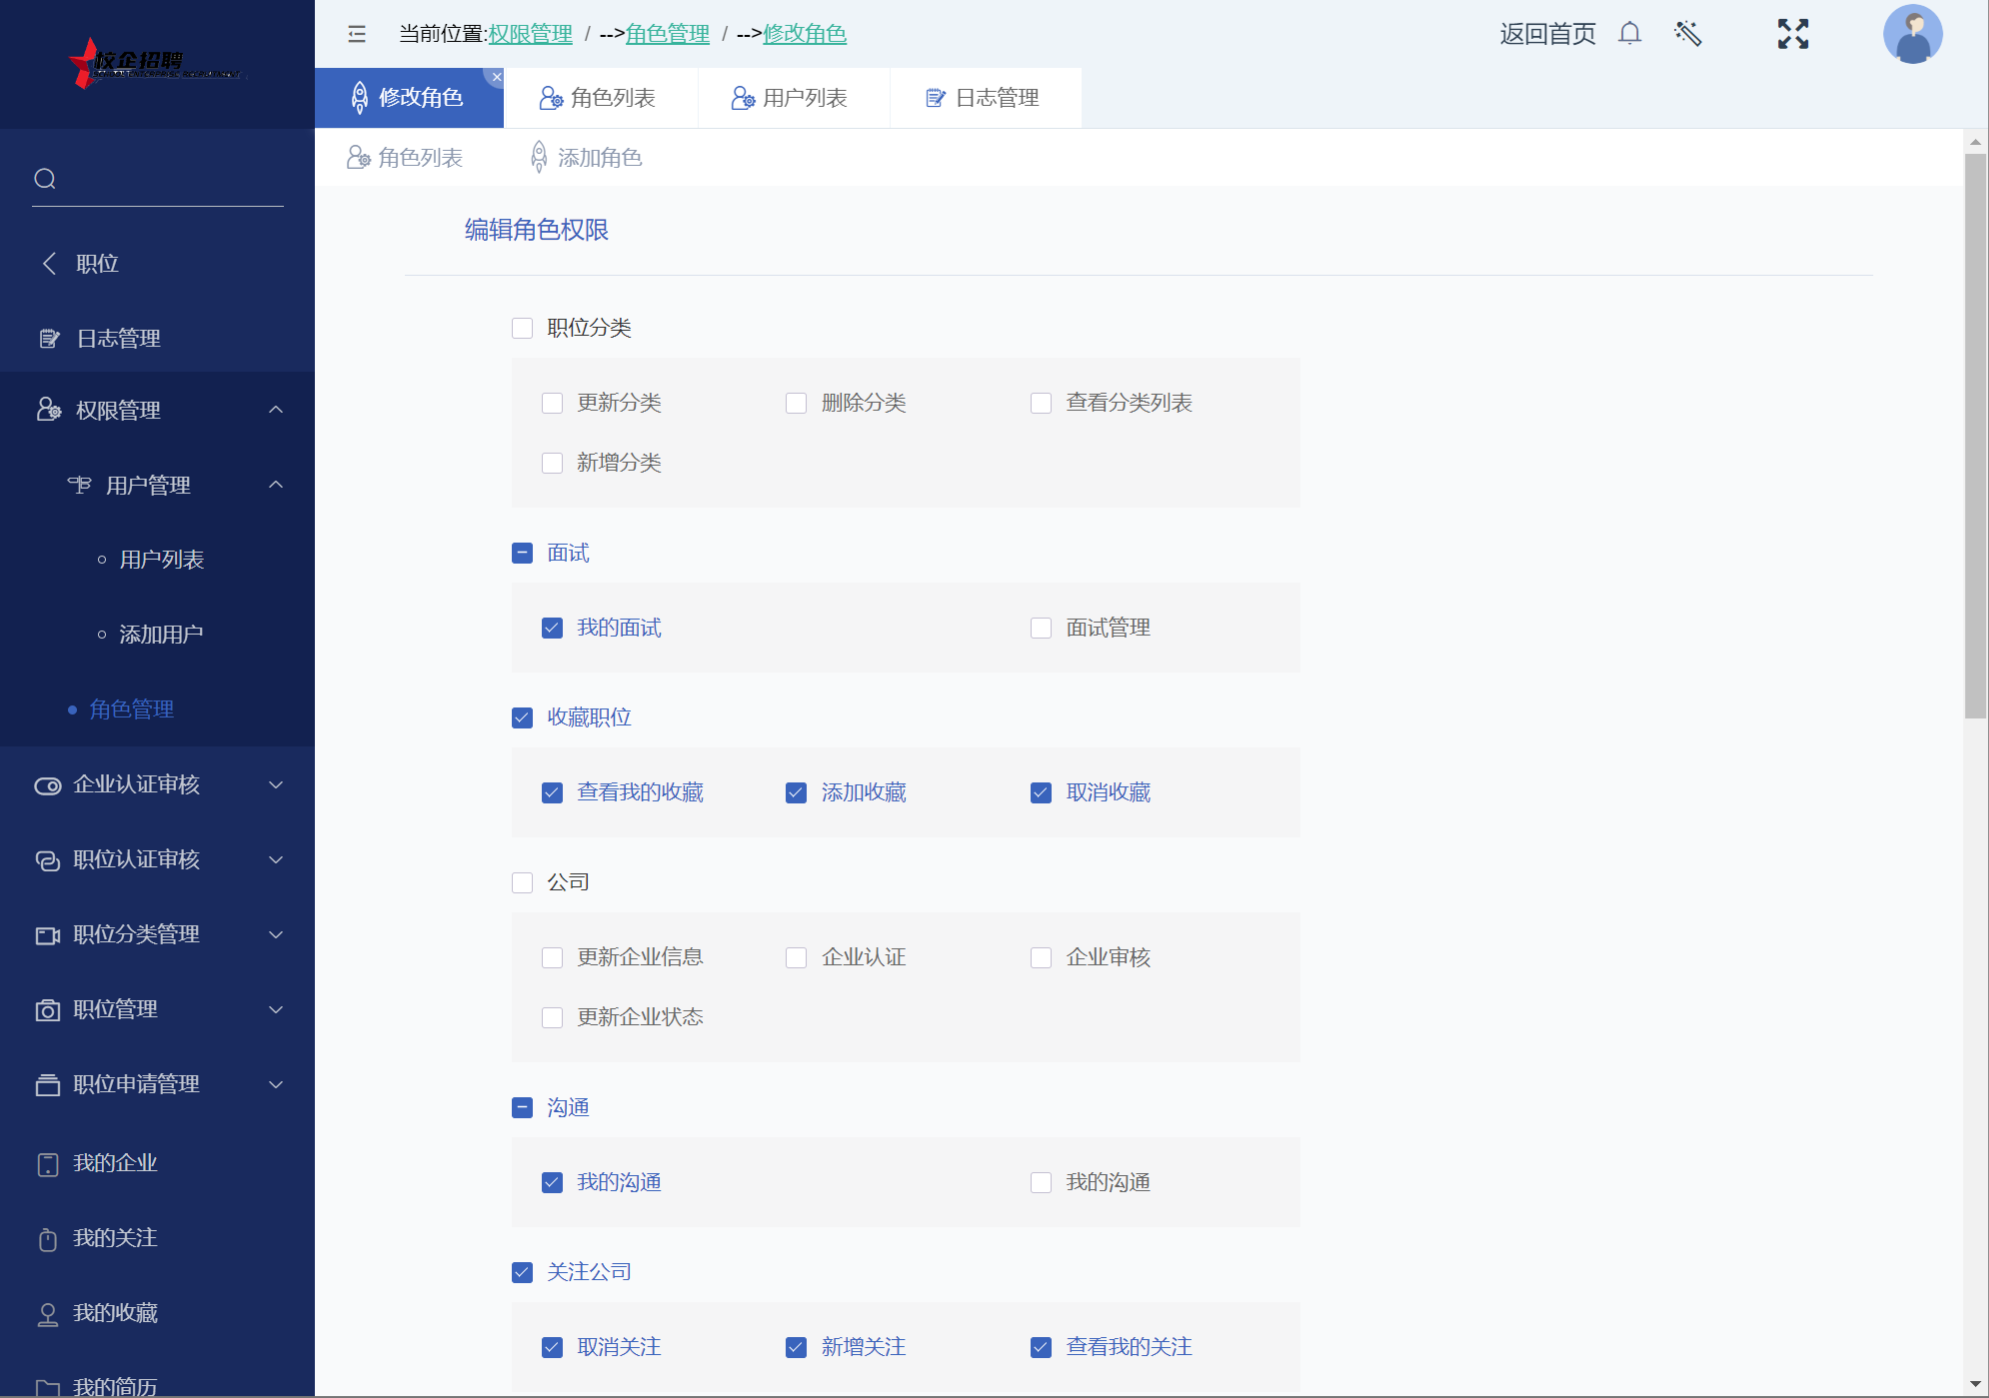Viewport: 1989px width, 1398px height.
Task: Follow the 角色管理 breadcrumb link
Action: 667,34
